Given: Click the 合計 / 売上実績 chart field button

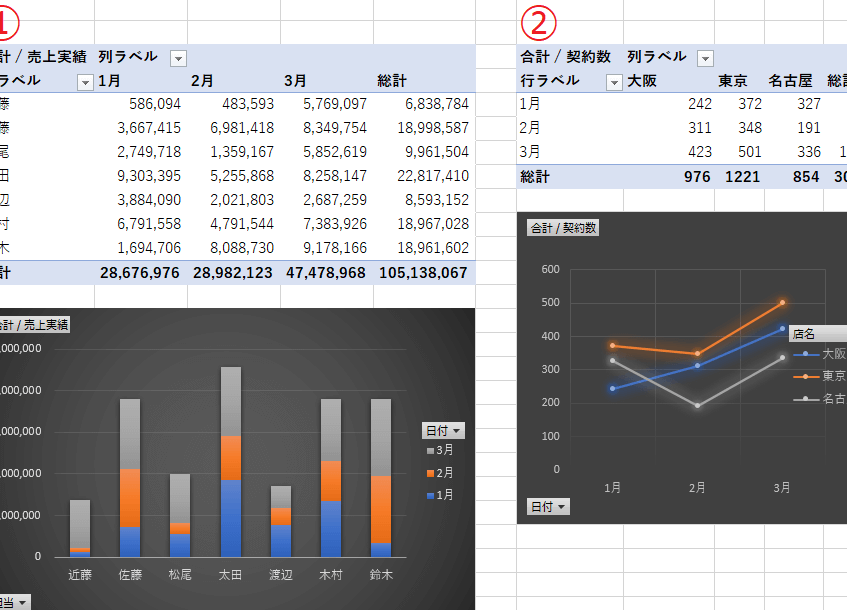Looking at the screenshot, I should pos(35,324).
